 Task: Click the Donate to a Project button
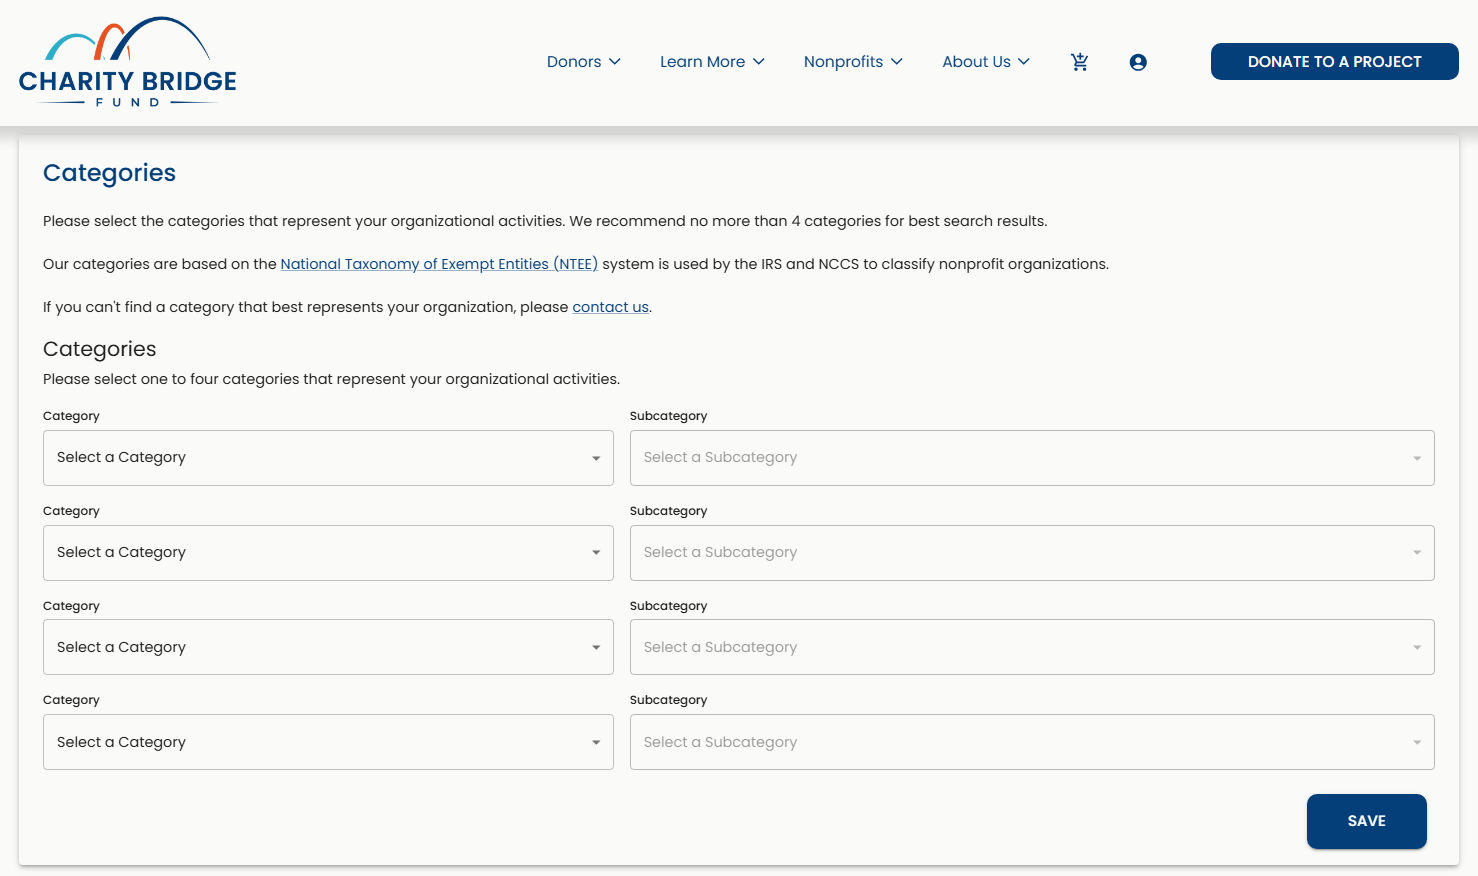pyautogui.click(x=1334, y=62)
